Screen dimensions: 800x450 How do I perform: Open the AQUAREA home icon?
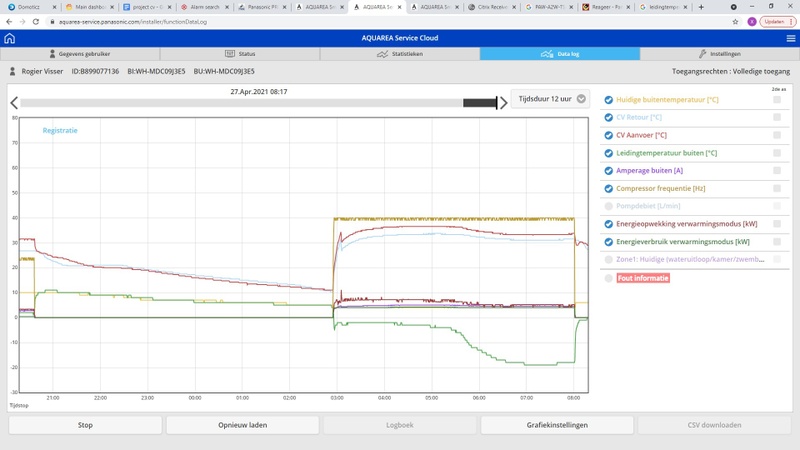coord(9,38)
